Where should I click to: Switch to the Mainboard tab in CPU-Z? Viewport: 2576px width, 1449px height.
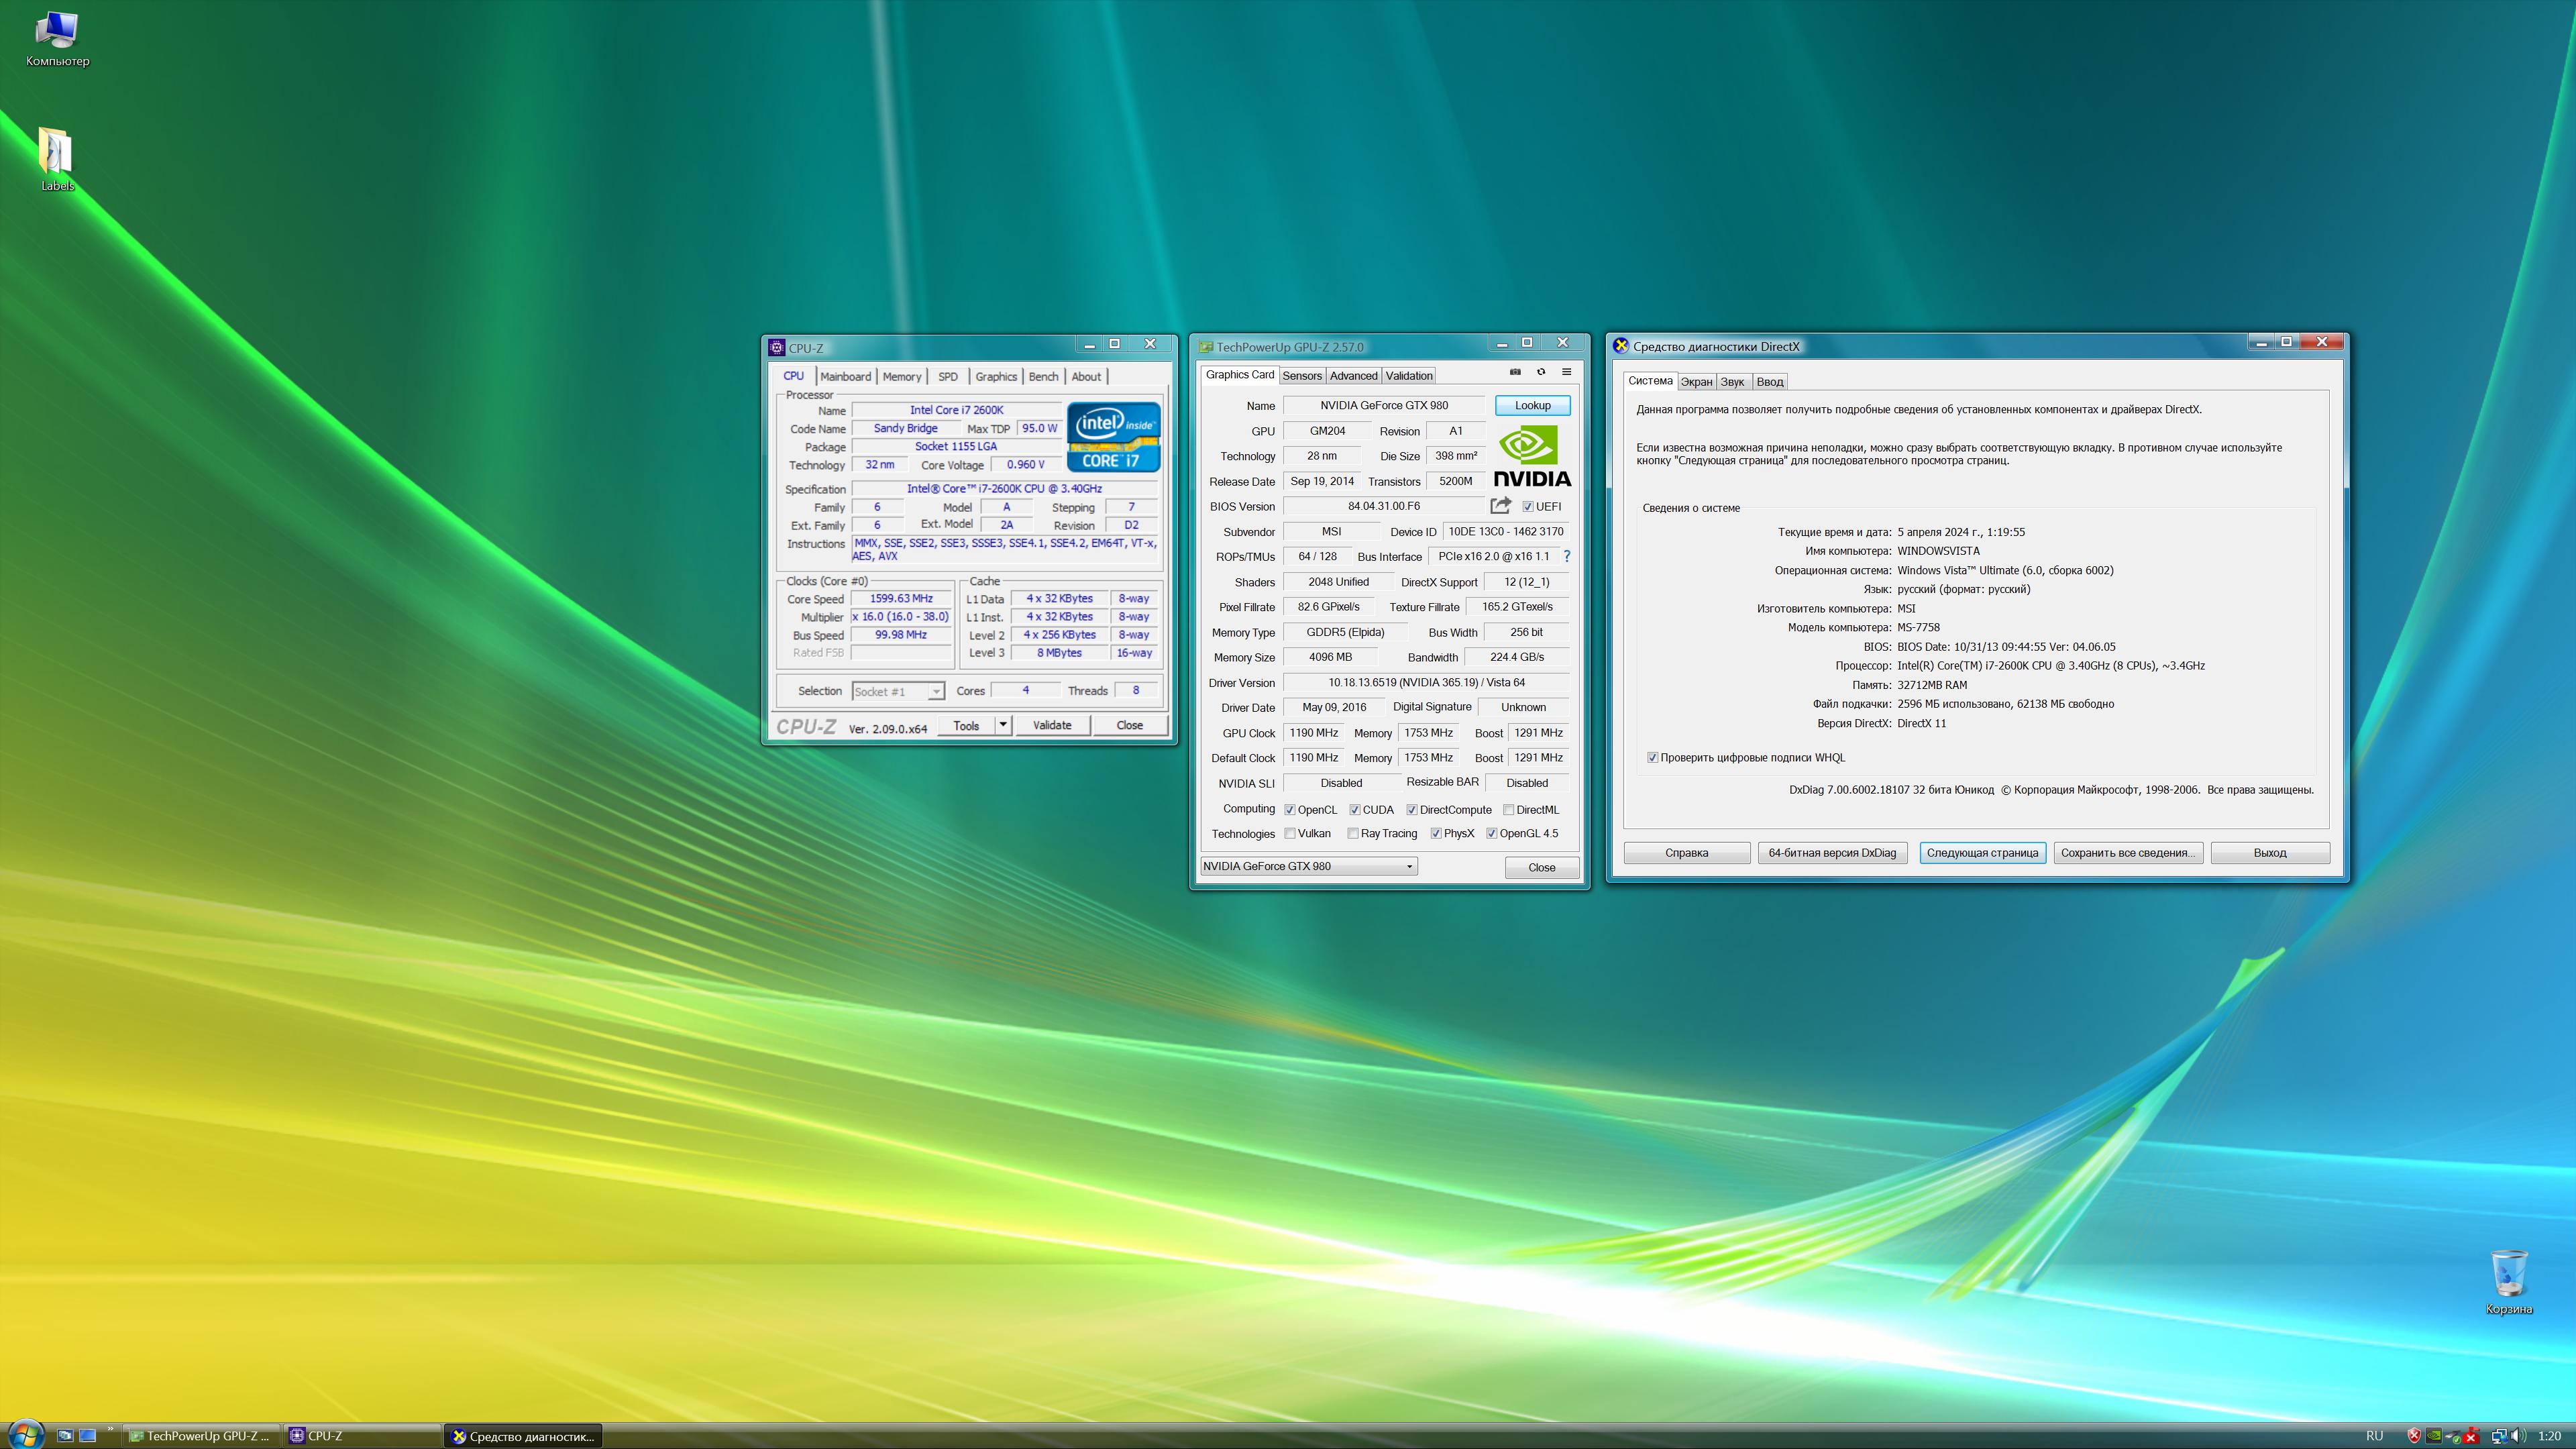coord(845,377)
